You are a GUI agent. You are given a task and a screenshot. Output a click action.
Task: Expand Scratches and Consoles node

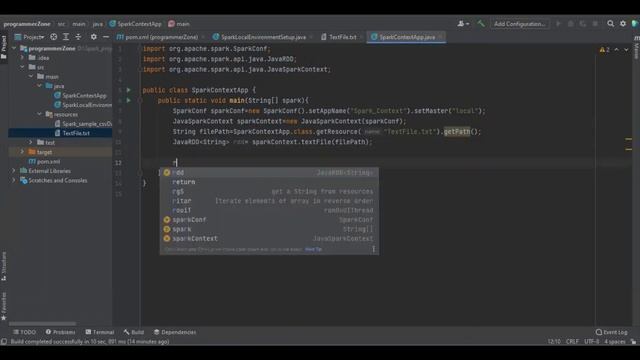14,180
